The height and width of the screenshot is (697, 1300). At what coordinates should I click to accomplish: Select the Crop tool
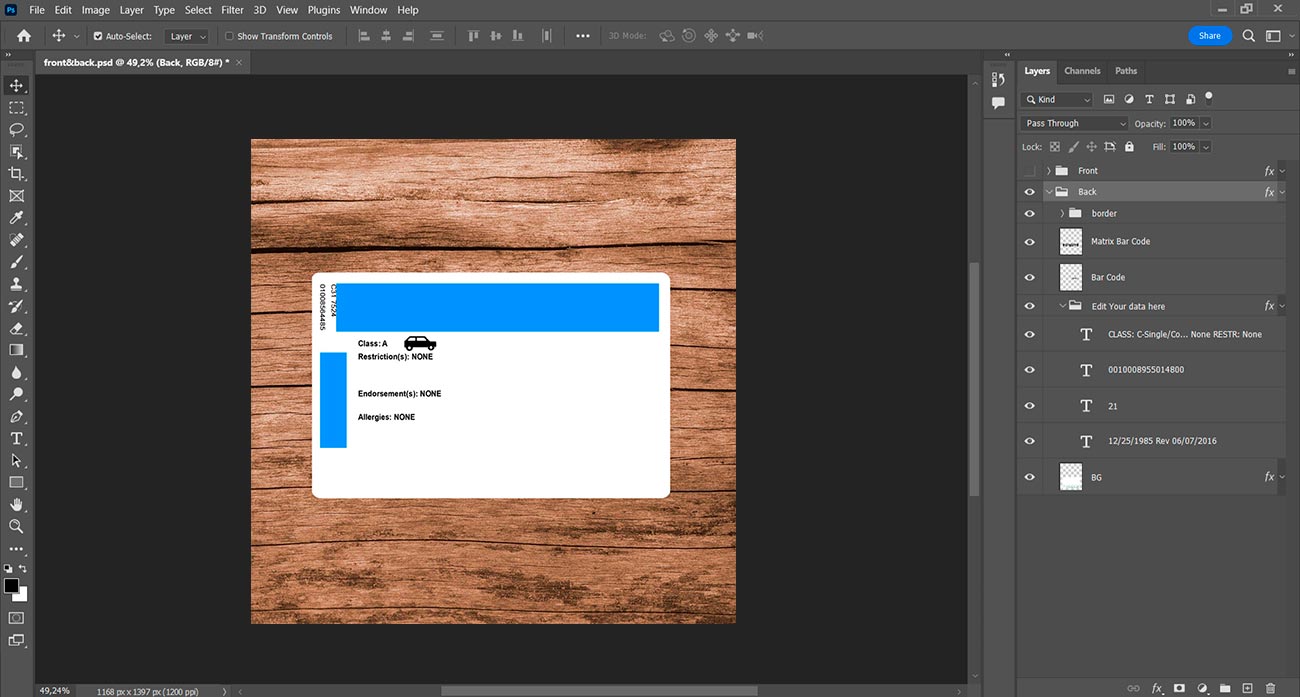click(x=16, y=173)
